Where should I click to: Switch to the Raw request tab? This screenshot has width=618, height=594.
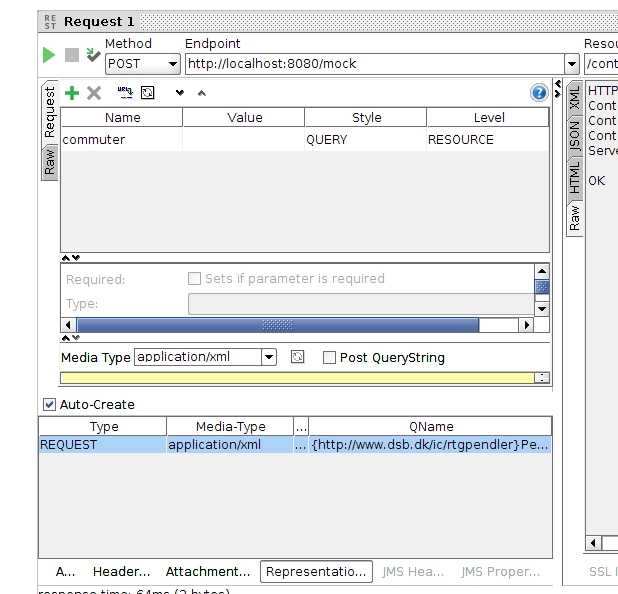49,160
